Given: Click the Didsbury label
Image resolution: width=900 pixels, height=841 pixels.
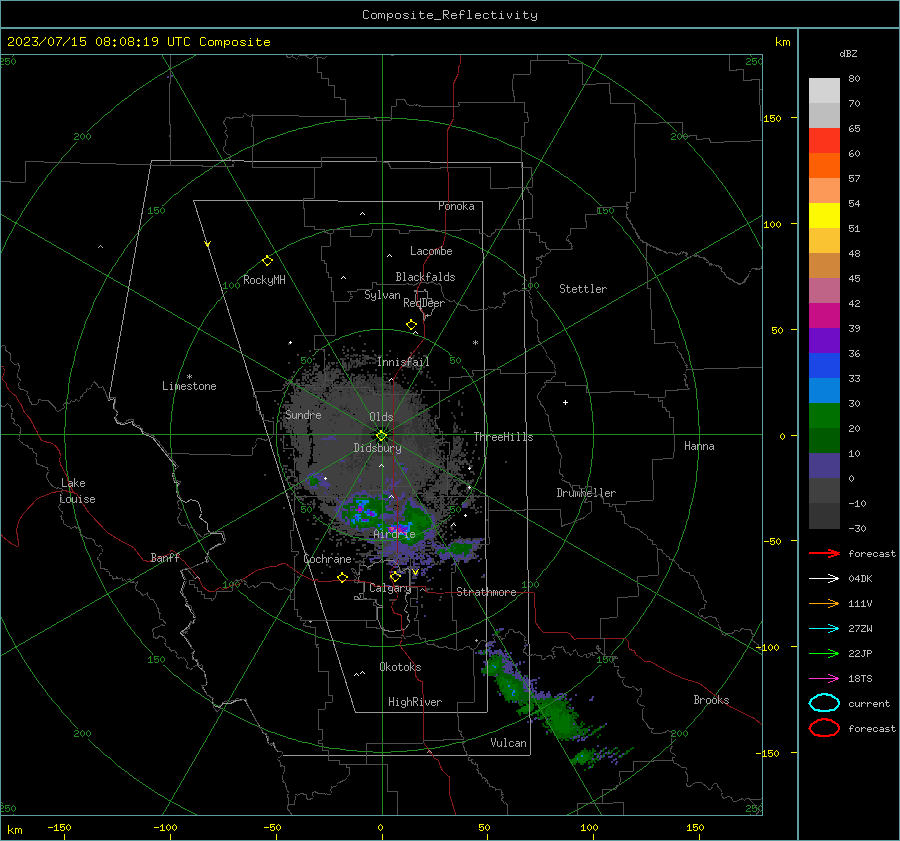Looking at the screenshot, I should point(377,448).
